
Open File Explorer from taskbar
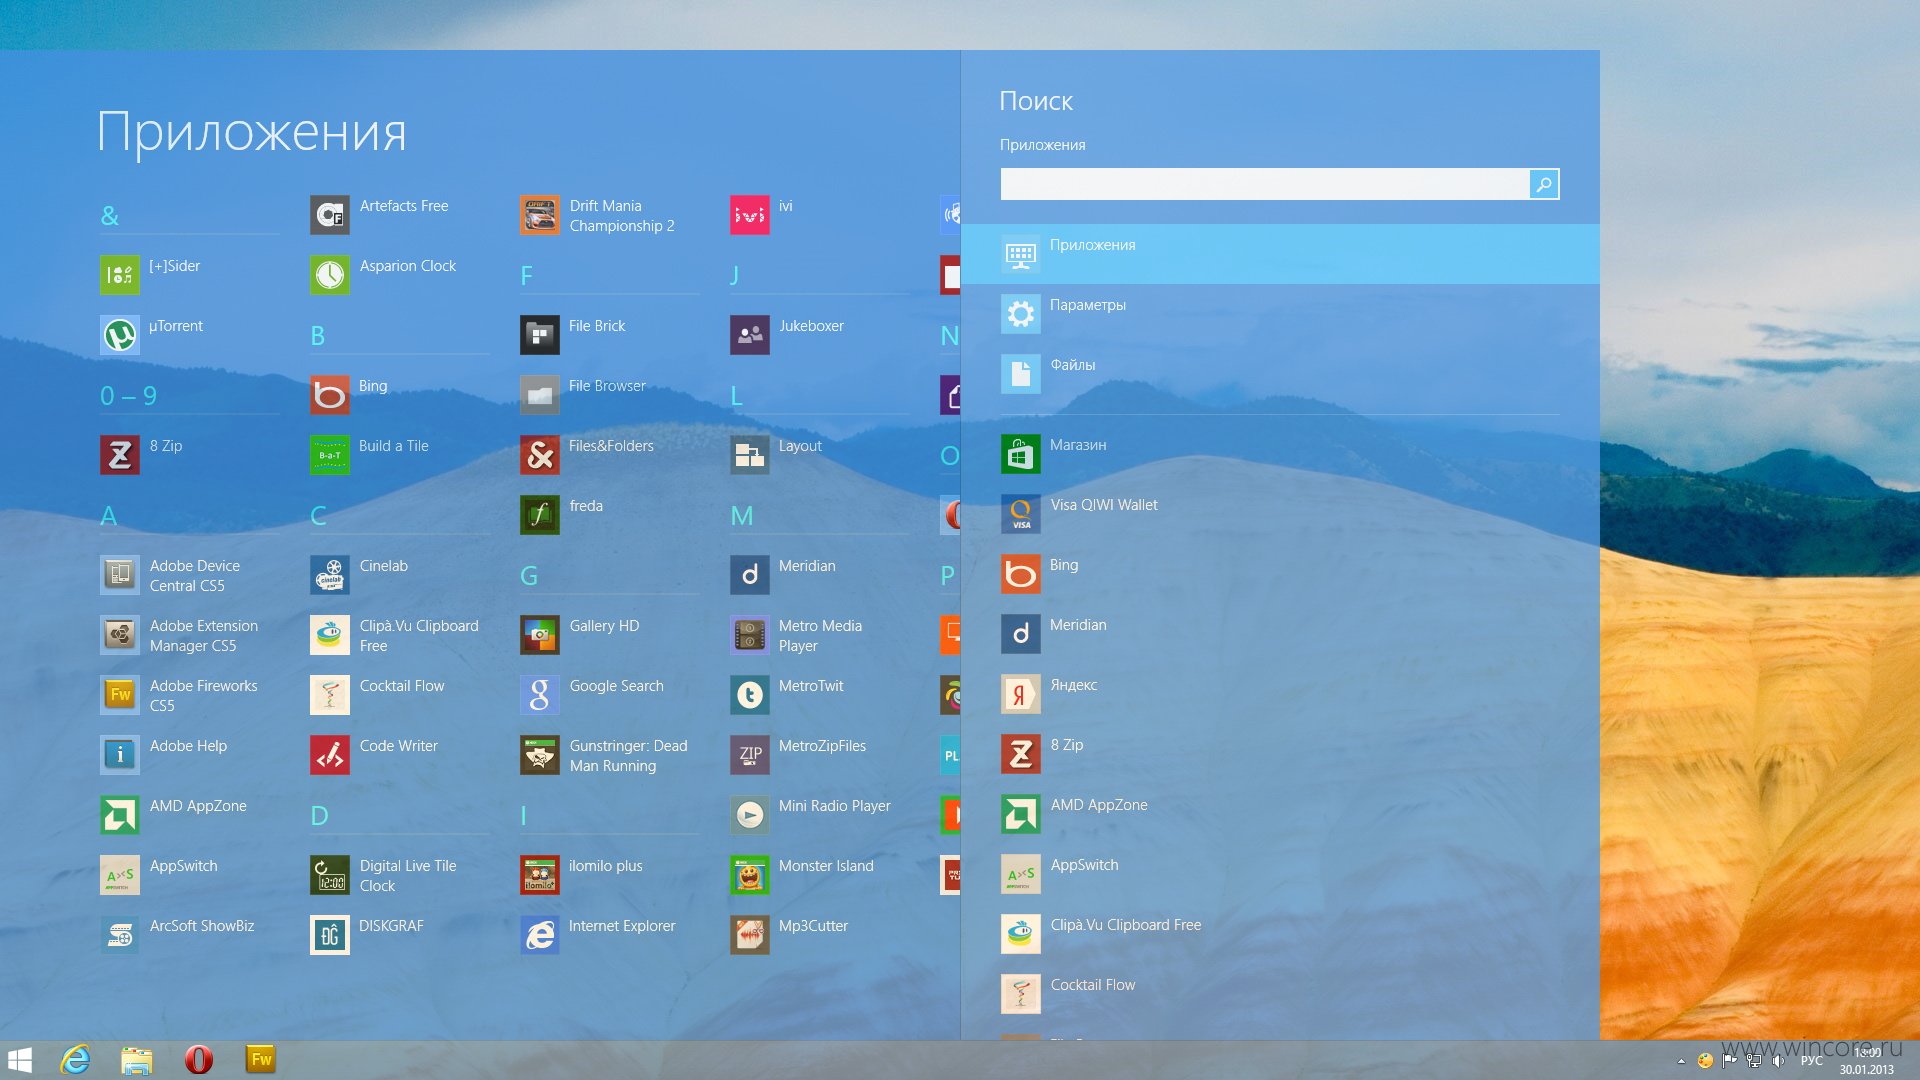pyautogui.click(x=136, y=1060)
